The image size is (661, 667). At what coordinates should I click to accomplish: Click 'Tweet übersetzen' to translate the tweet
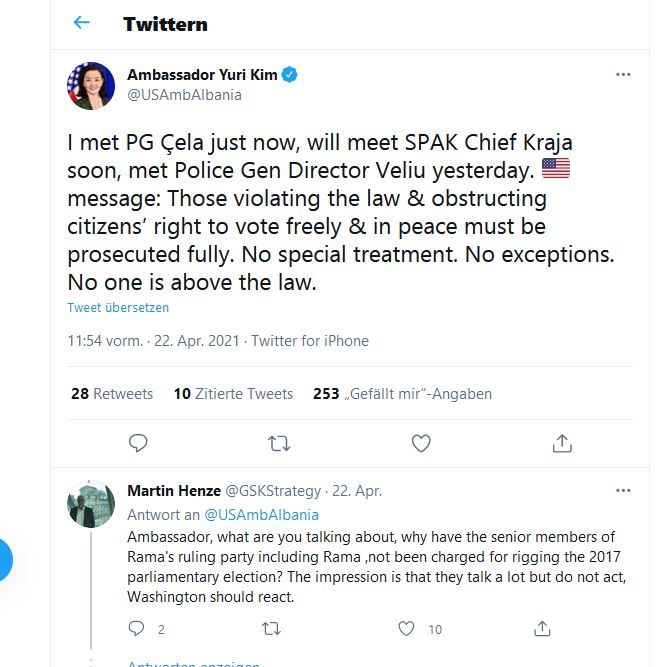118,308
